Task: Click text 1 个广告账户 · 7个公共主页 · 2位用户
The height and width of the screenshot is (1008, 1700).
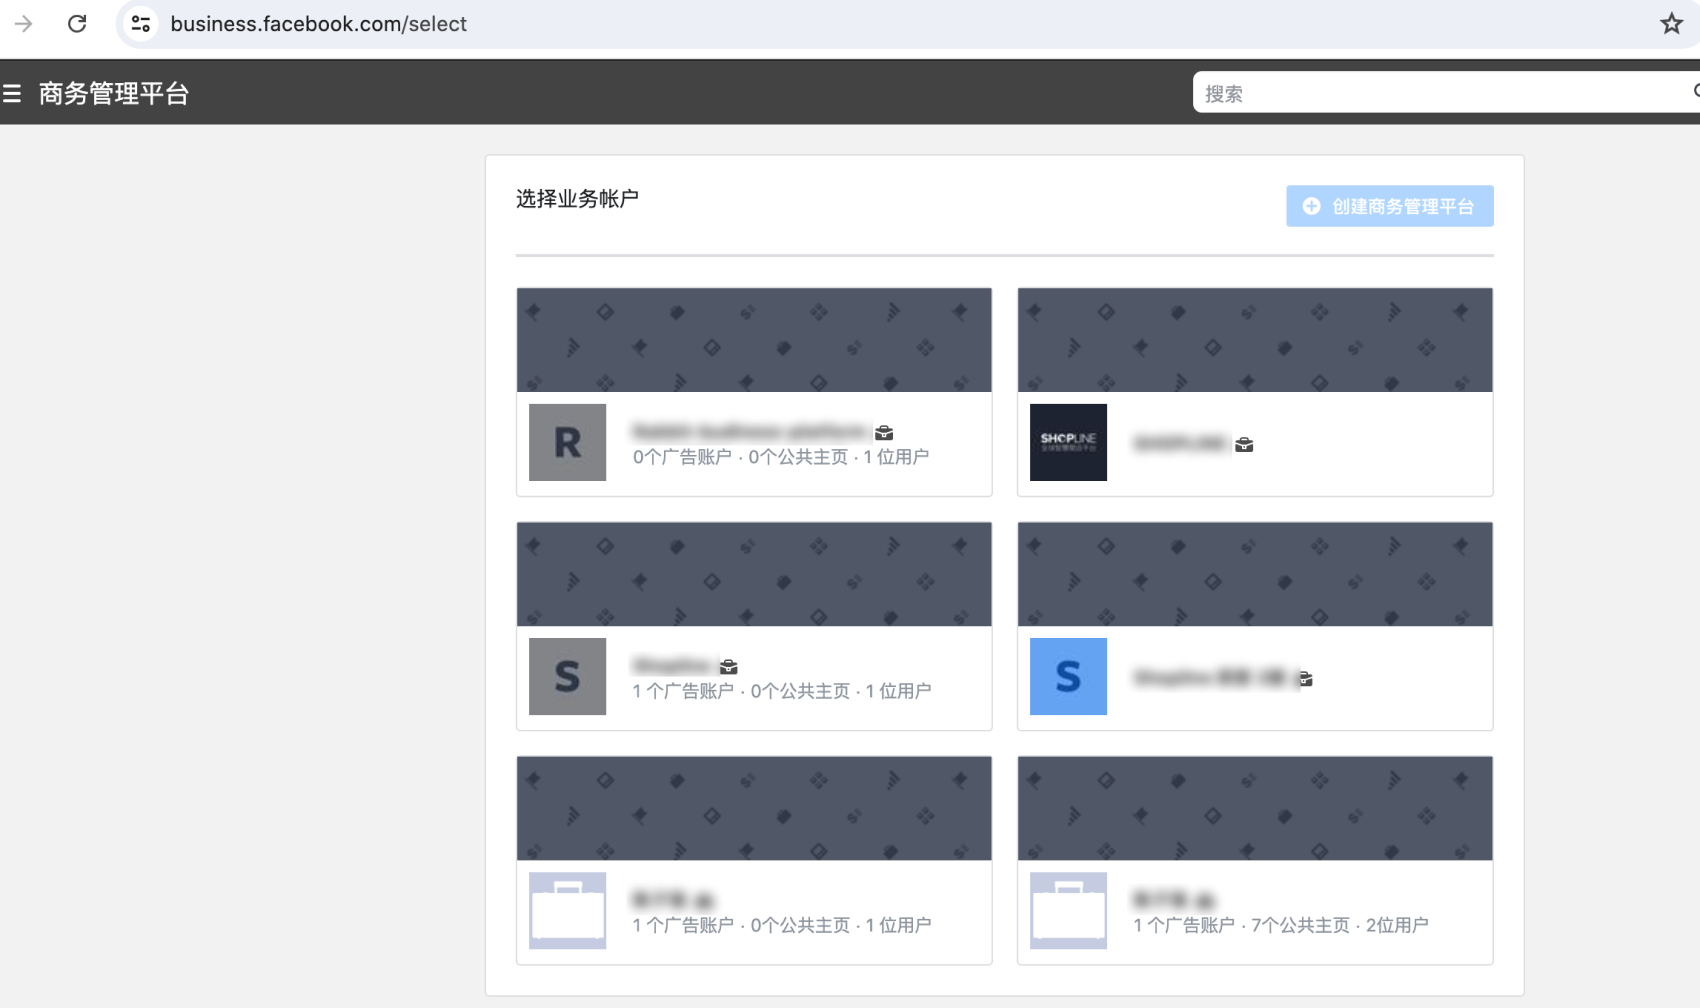Action: coord(1281,925)
